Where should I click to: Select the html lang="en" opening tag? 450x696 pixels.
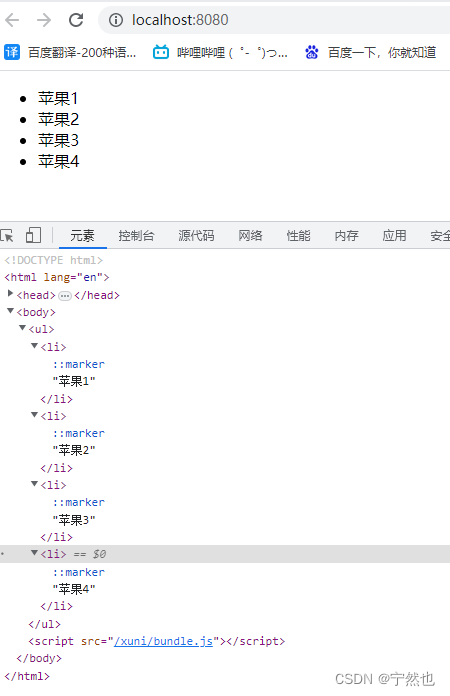tap(56, 277)
